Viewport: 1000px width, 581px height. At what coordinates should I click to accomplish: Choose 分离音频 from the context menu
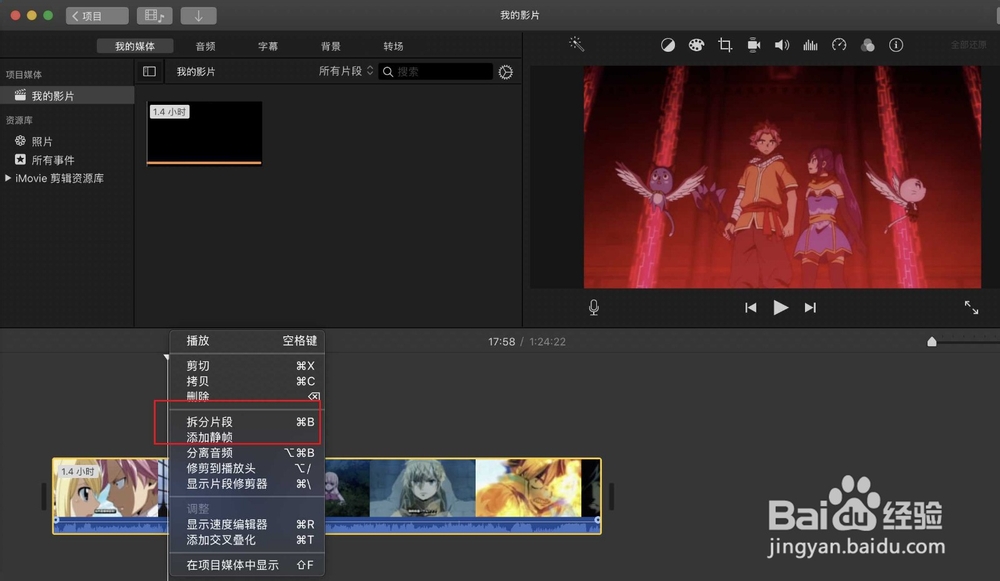247,452
